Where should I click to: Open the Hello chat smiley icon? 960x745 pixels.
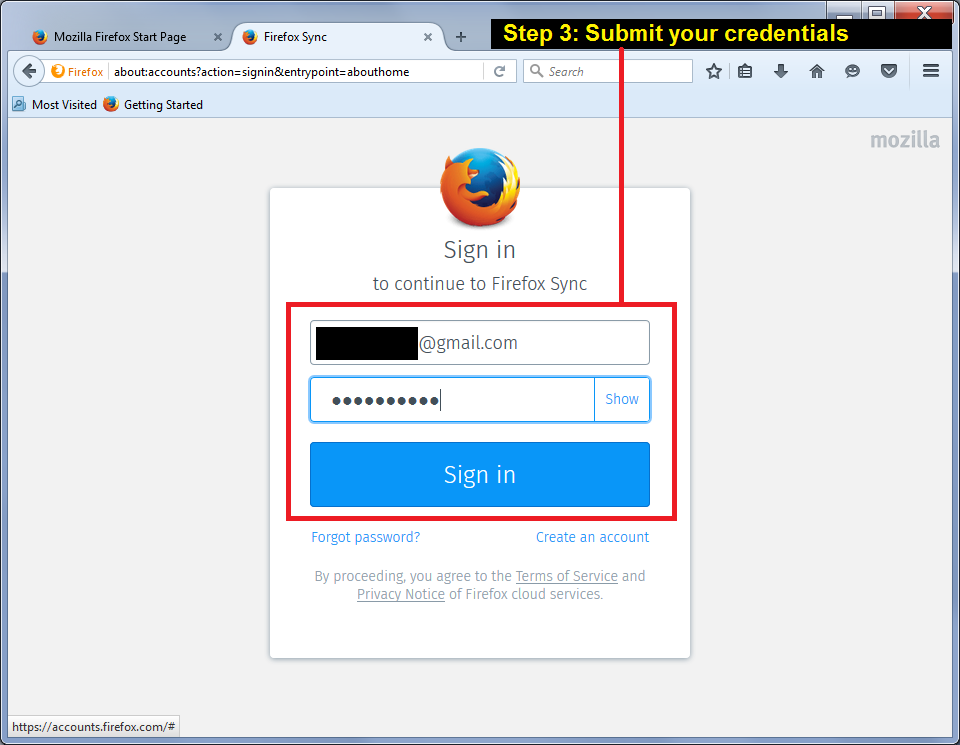pyautogui.click(x=852, y=72)
